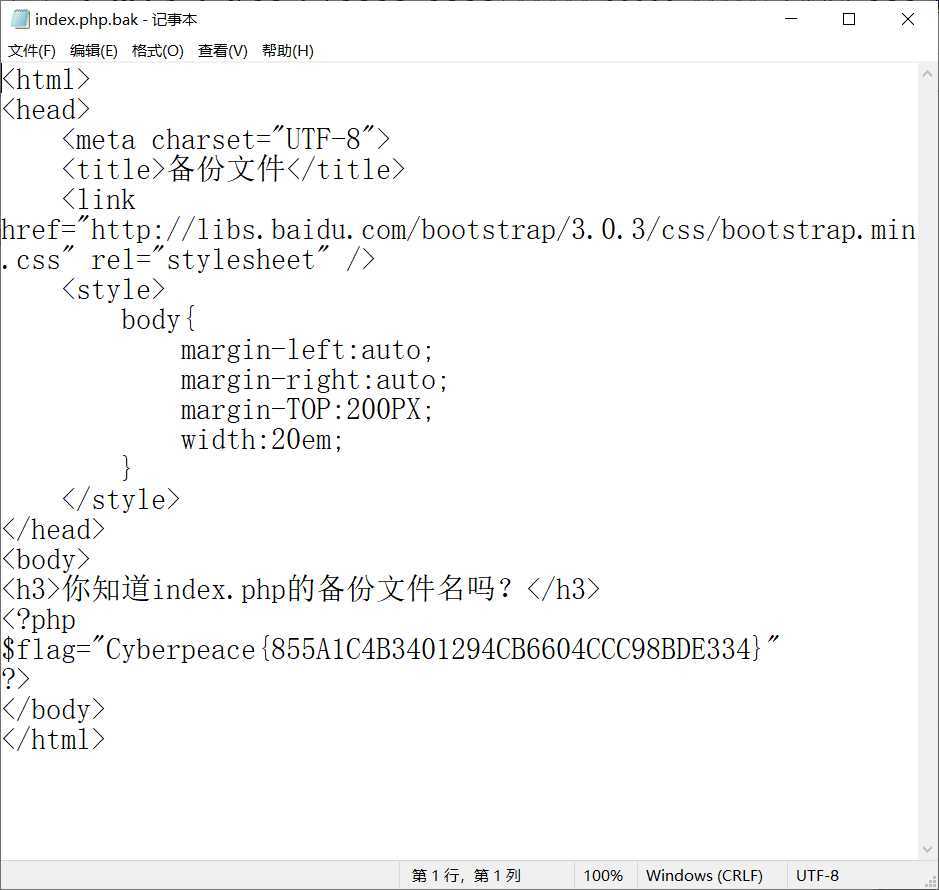Click the closing </body> tag line

[x=53, y=709]
